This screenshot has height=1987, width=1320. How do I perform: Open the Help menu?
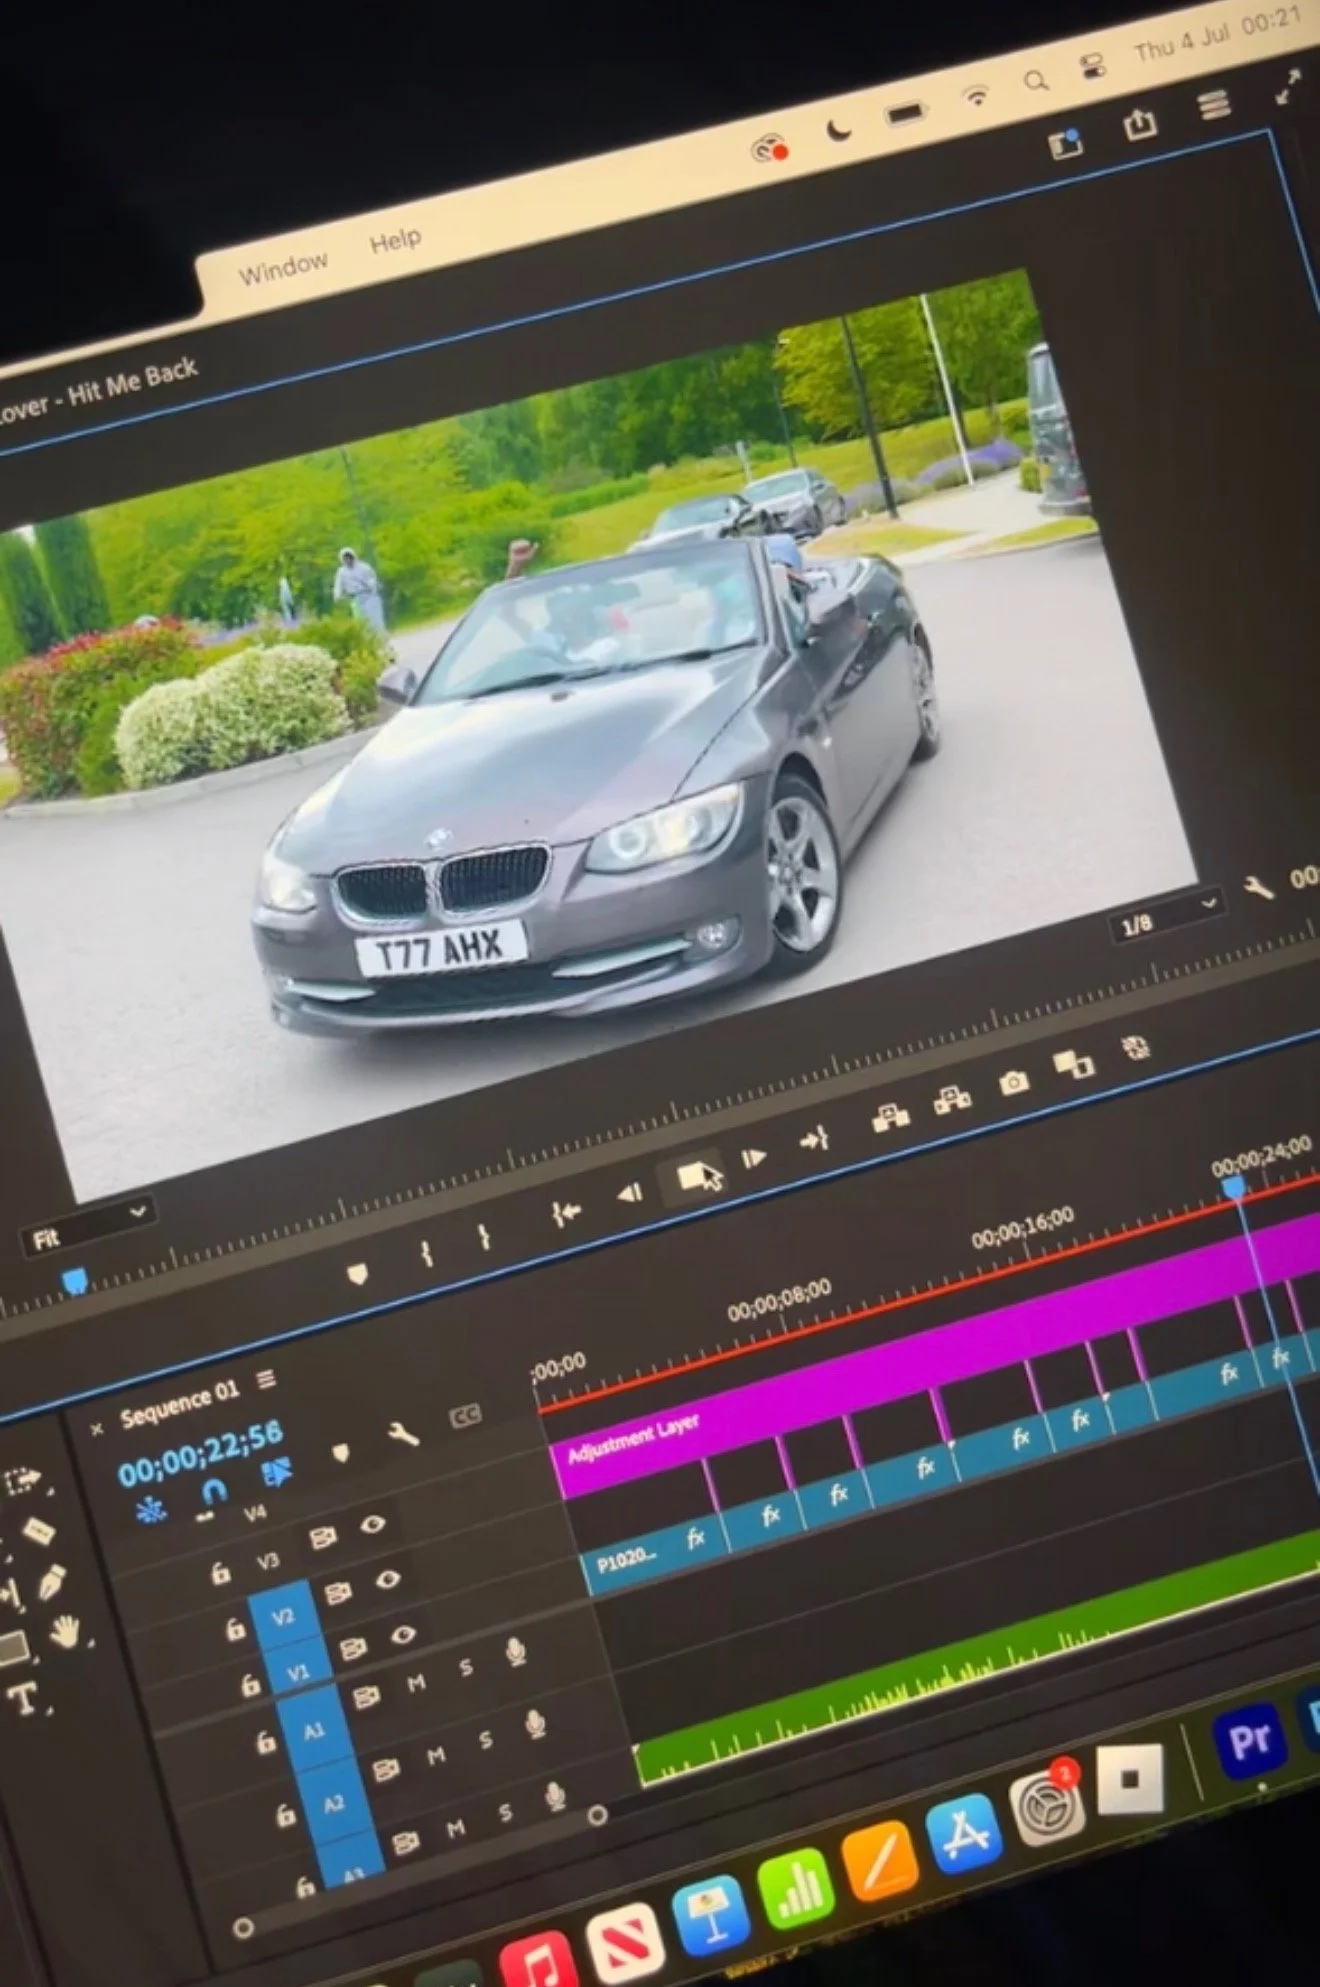pyautogui.click(x=395, y=241)
